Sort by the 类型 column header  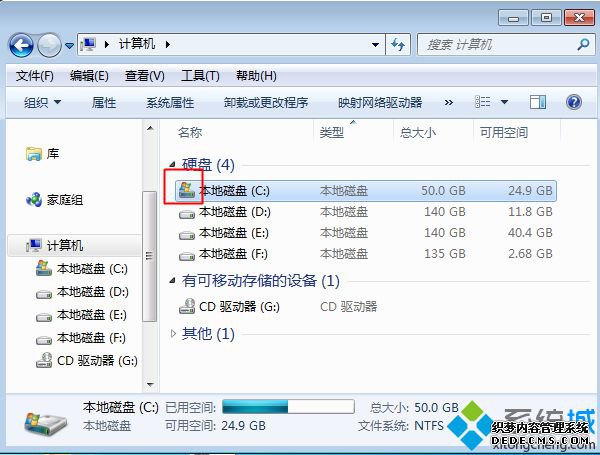point(331,133)
